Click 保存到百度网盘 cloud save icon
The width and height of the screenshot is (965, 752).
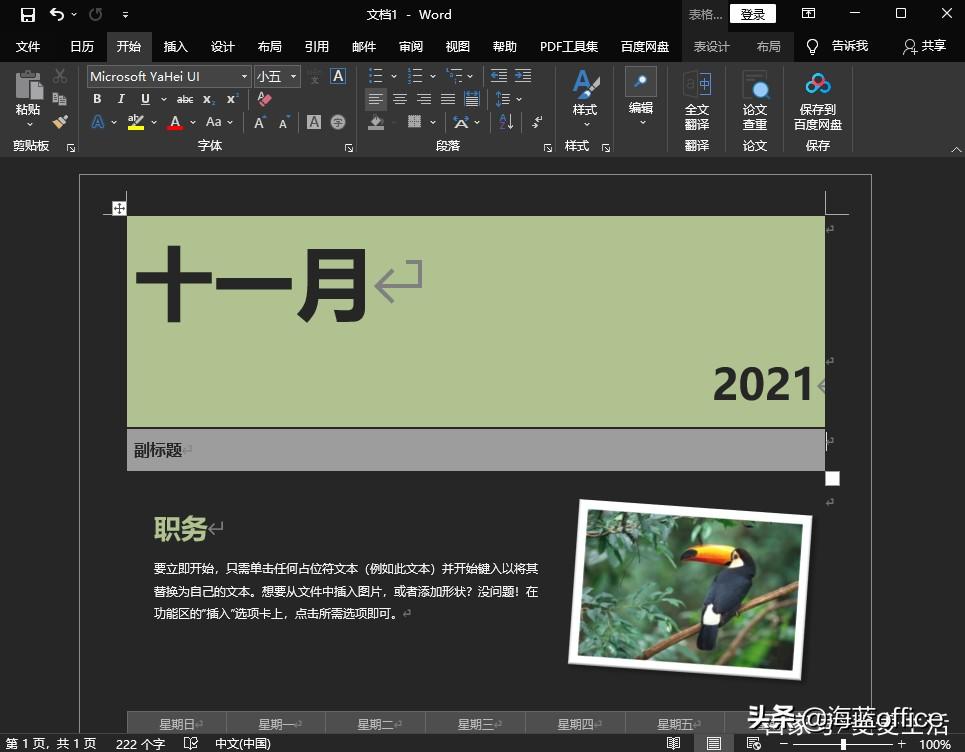(x=817, y=101)
